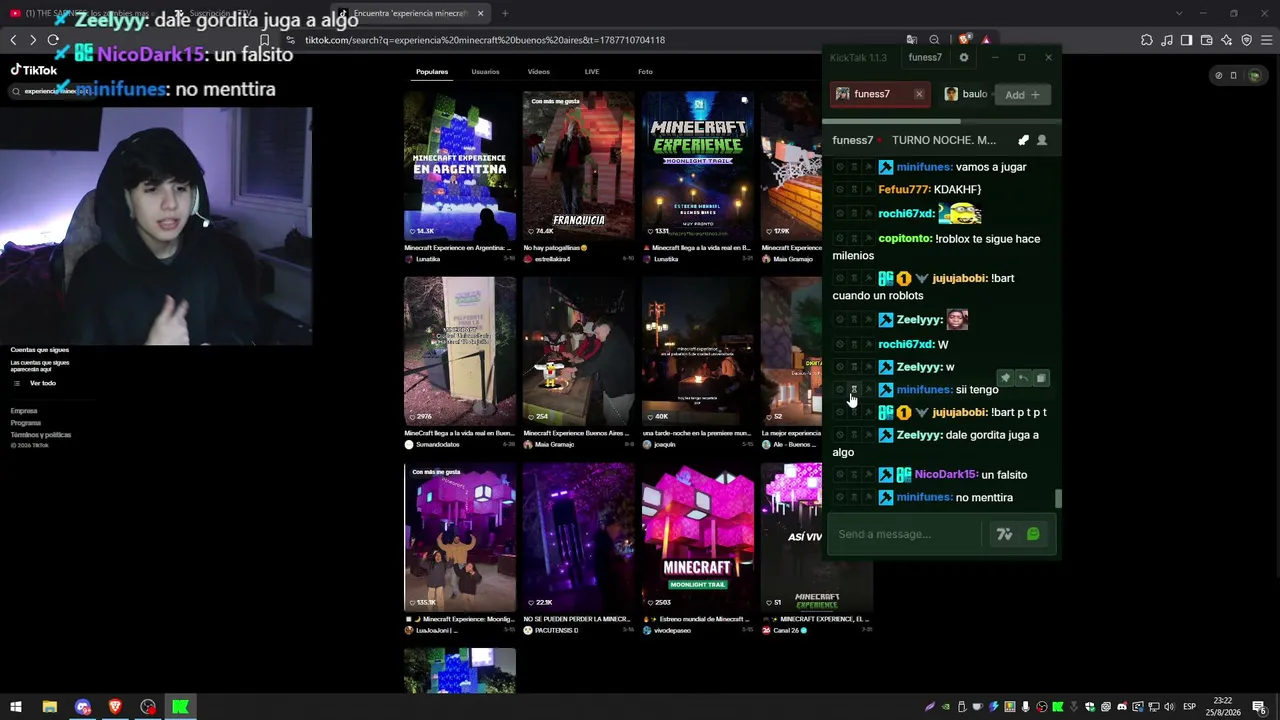
Task: Open user Fefuu777 in chat
Action: point(904,190)
